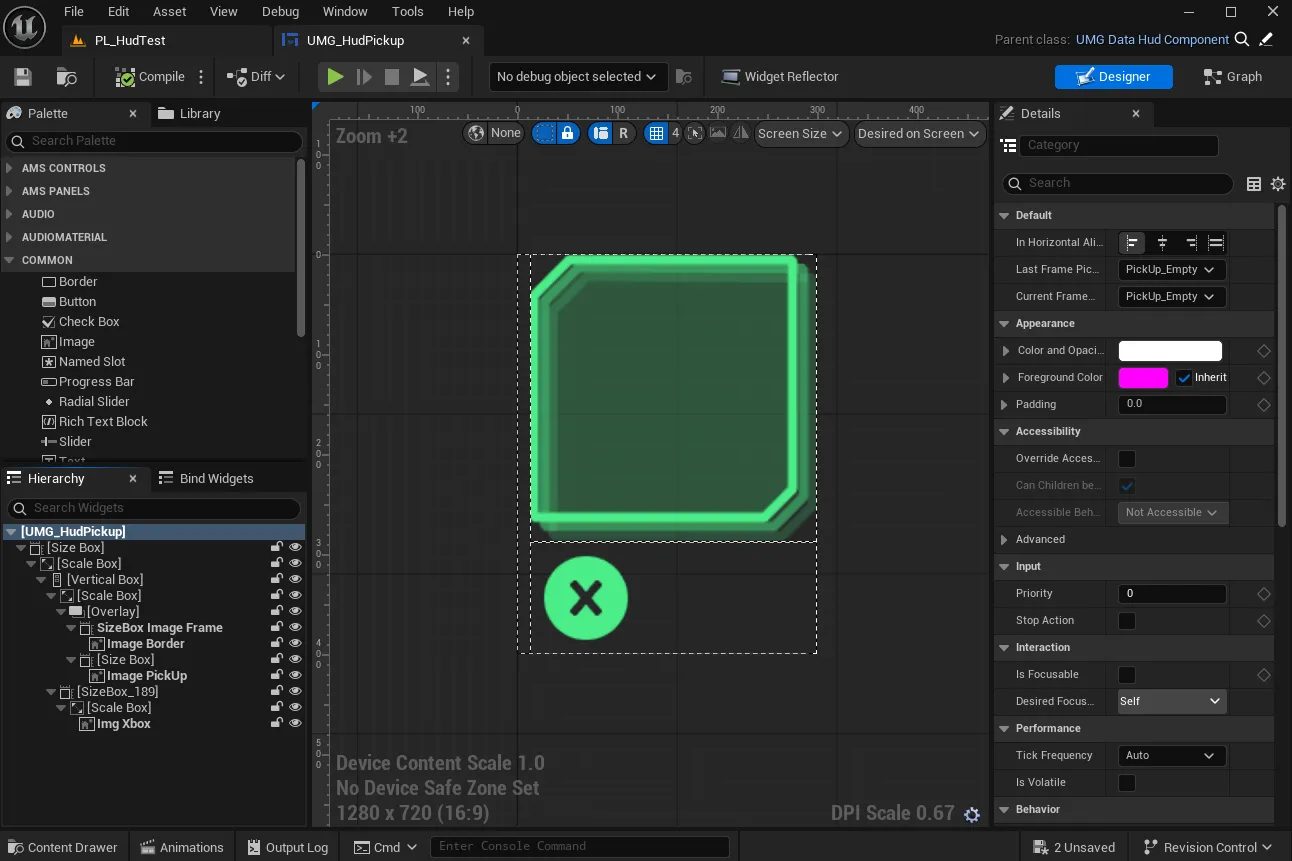
Task: Open the Screen Size dropdown
Action: coord(801,133)
